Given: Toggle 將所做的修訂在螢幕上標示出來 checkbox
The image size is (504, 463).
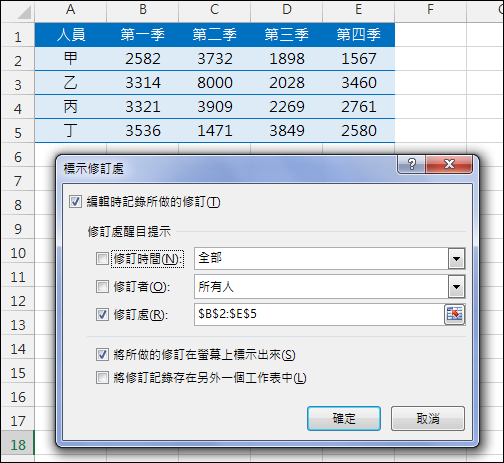Looking at the screenshot, I should [x=102, y=354].
